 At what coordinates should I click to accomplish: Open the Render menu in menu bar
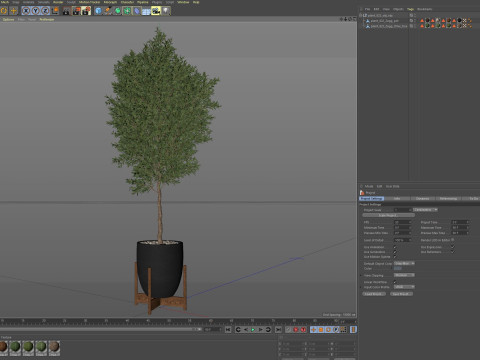(58, 2)
